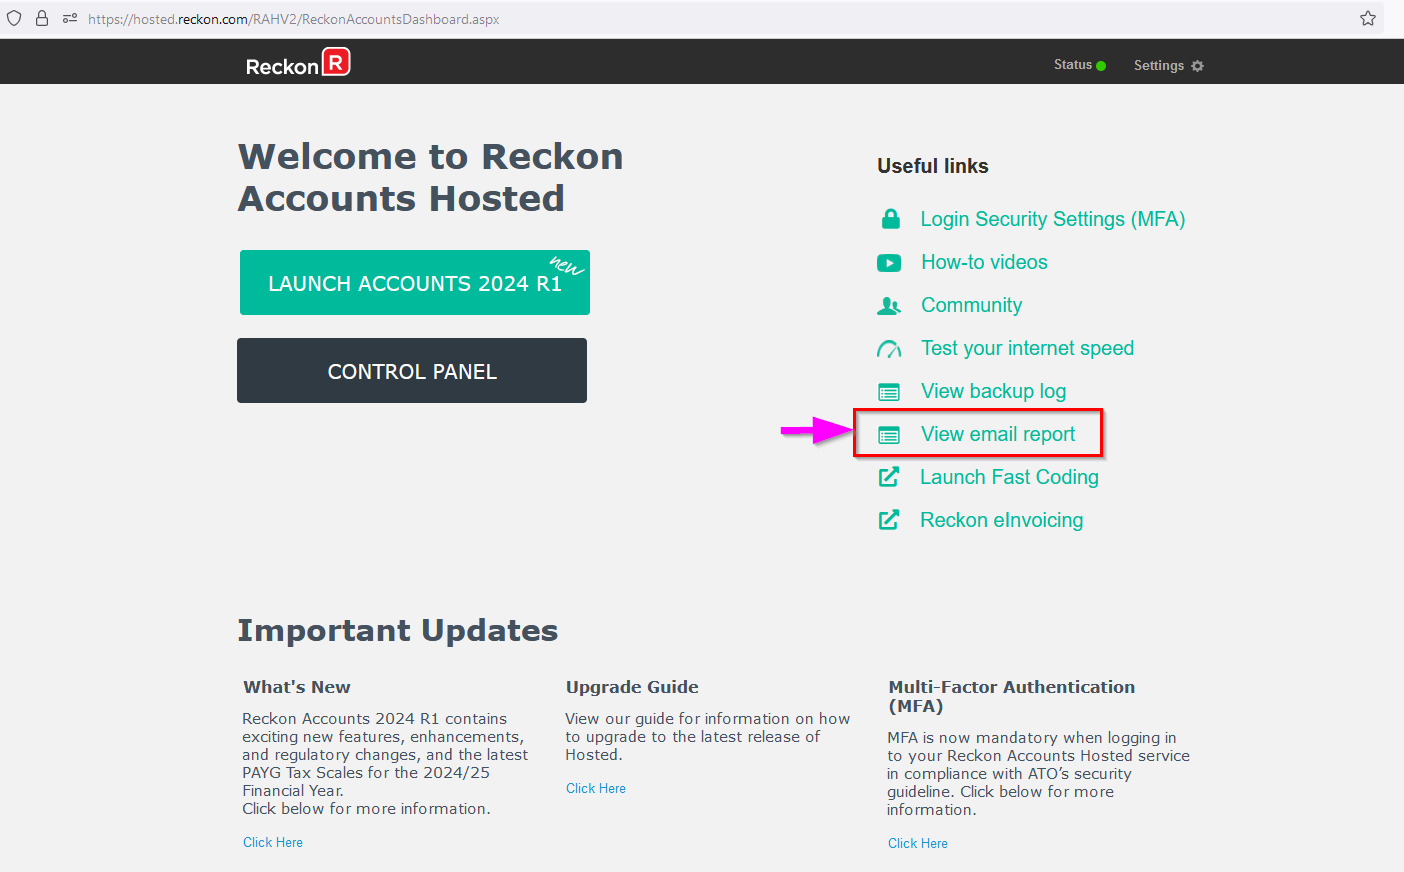Click the green Status indicator dot
Image resolution: width=1404 pixels, height=872 pixels.
[1101, 66]
